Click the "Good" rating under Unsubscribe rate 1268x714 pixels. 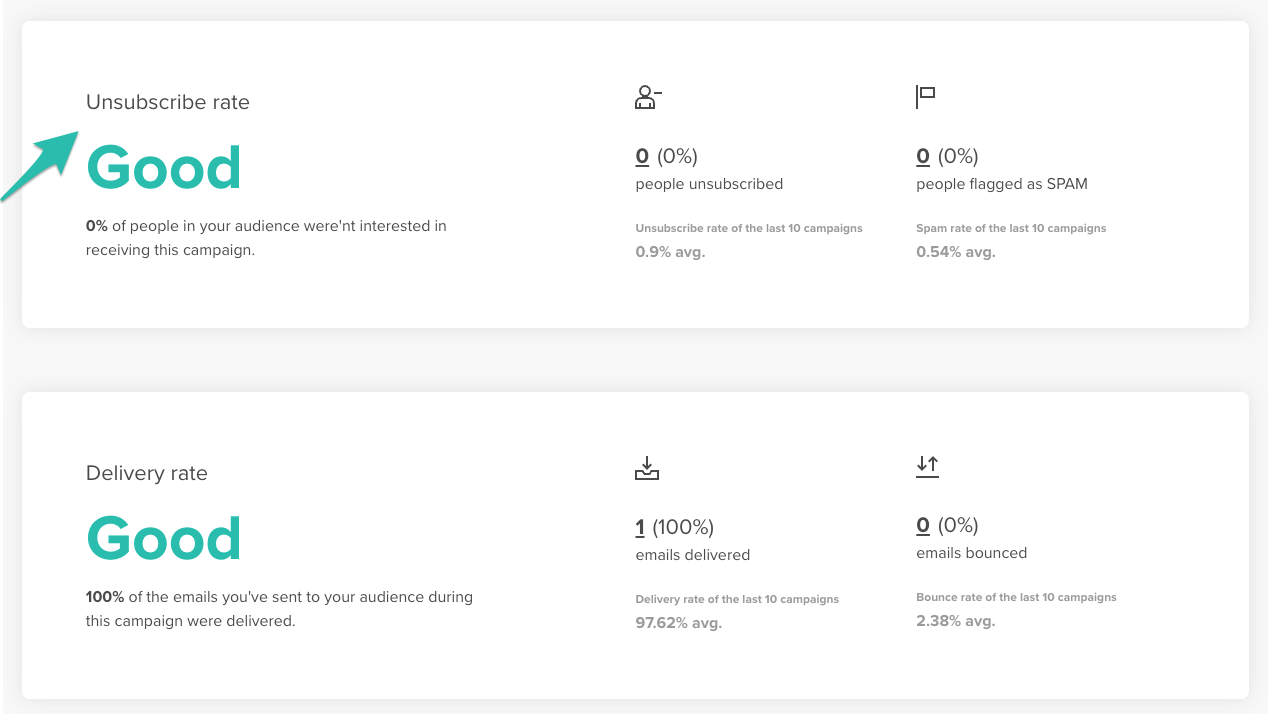[x=164, y=167]
